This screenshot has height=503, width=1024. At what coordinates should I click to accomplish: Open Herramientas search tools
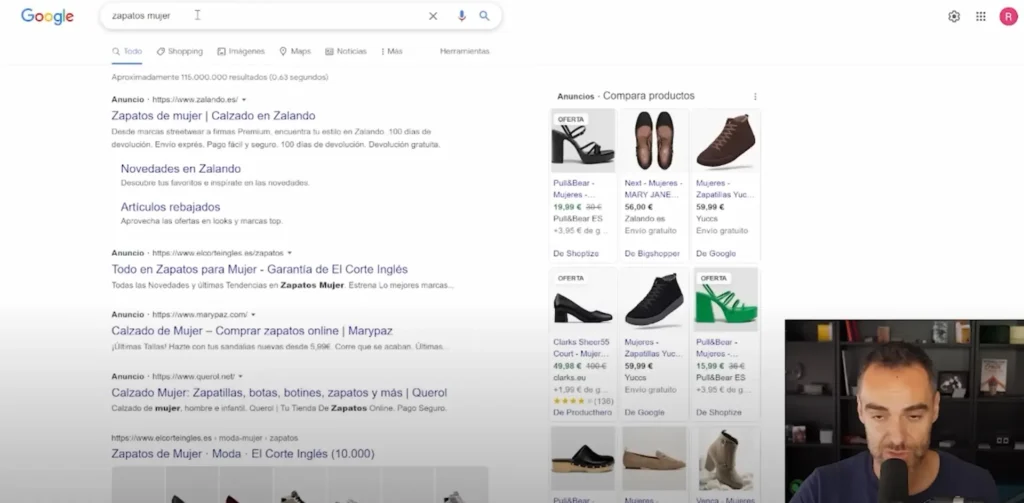coord(464,51)
